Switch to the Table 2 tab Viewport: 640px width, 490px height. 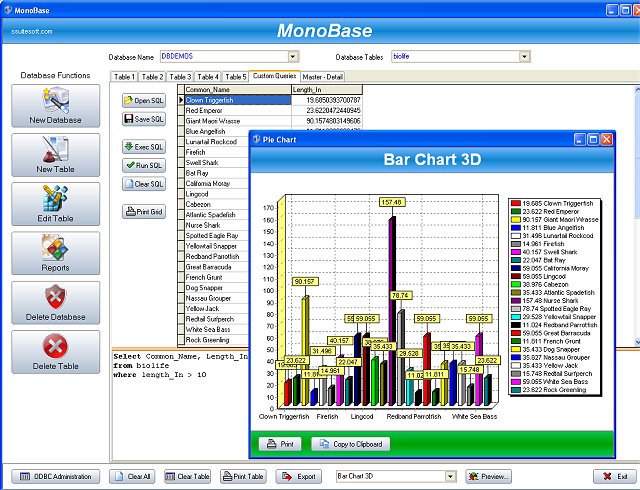(x=152, y=77)
